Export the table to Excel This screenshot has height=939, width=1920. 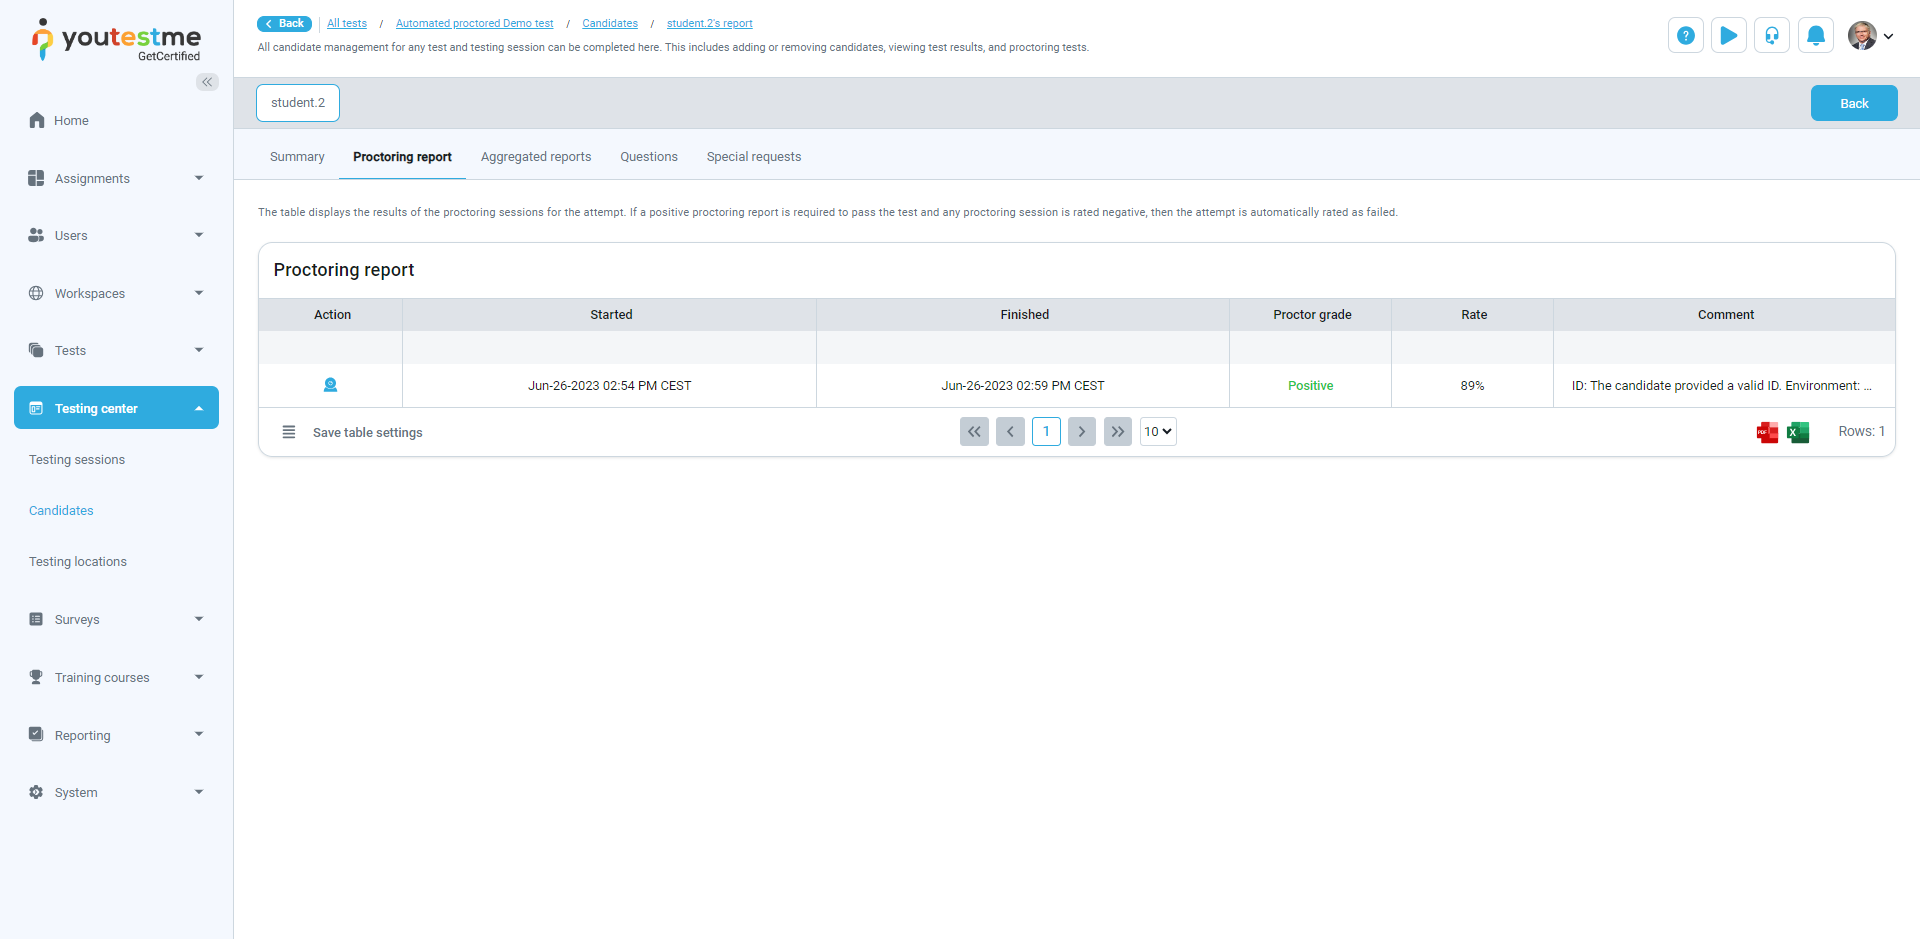(1798, 432)
